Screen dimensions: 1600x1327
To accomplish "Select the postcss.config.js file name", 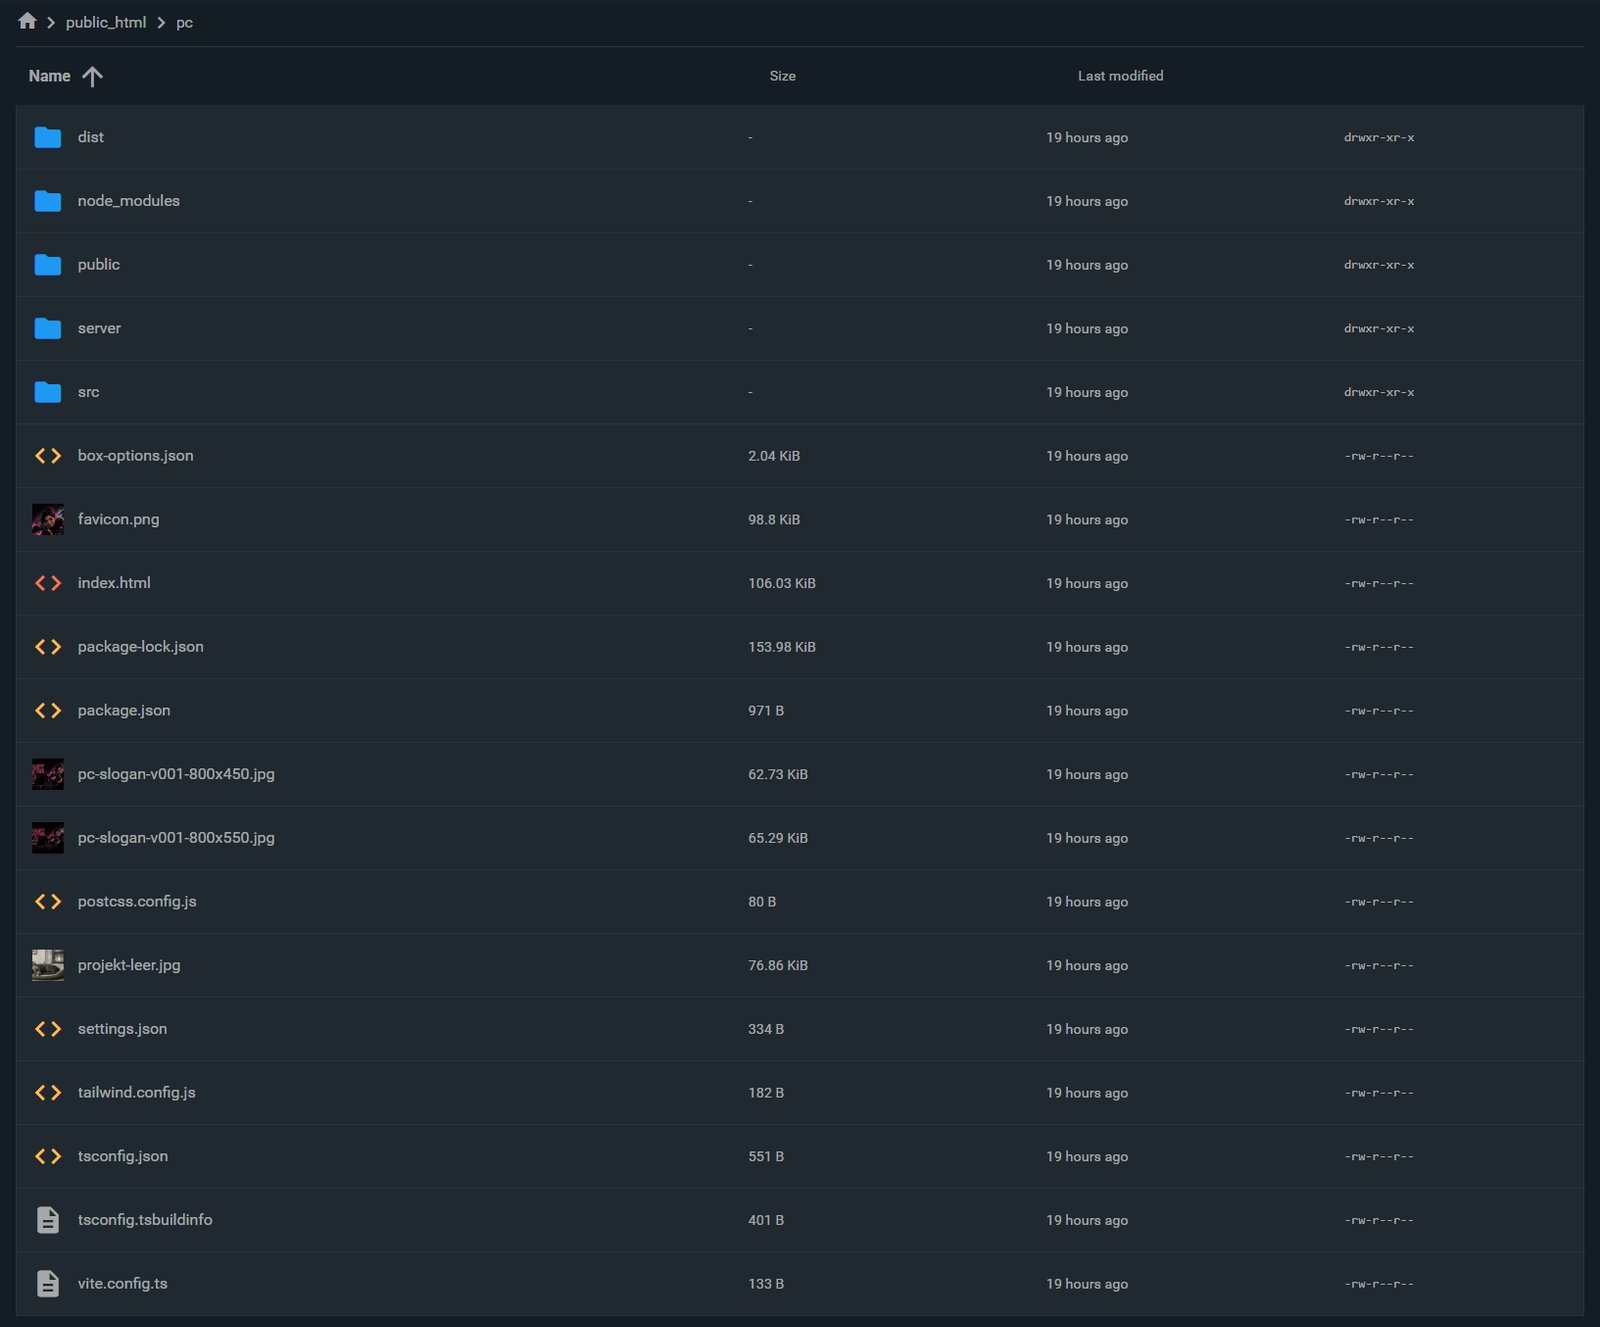I will (137, 901).
